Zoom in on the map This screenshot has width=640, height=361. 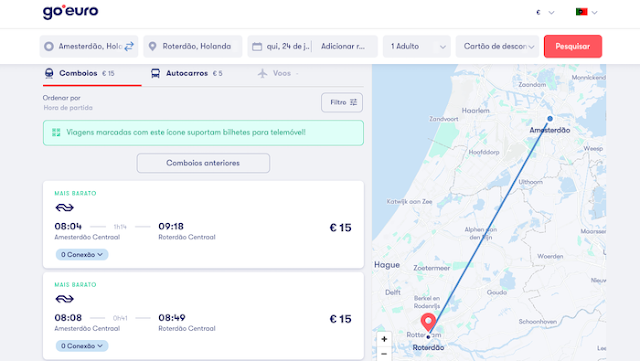(x=384, y=339)
